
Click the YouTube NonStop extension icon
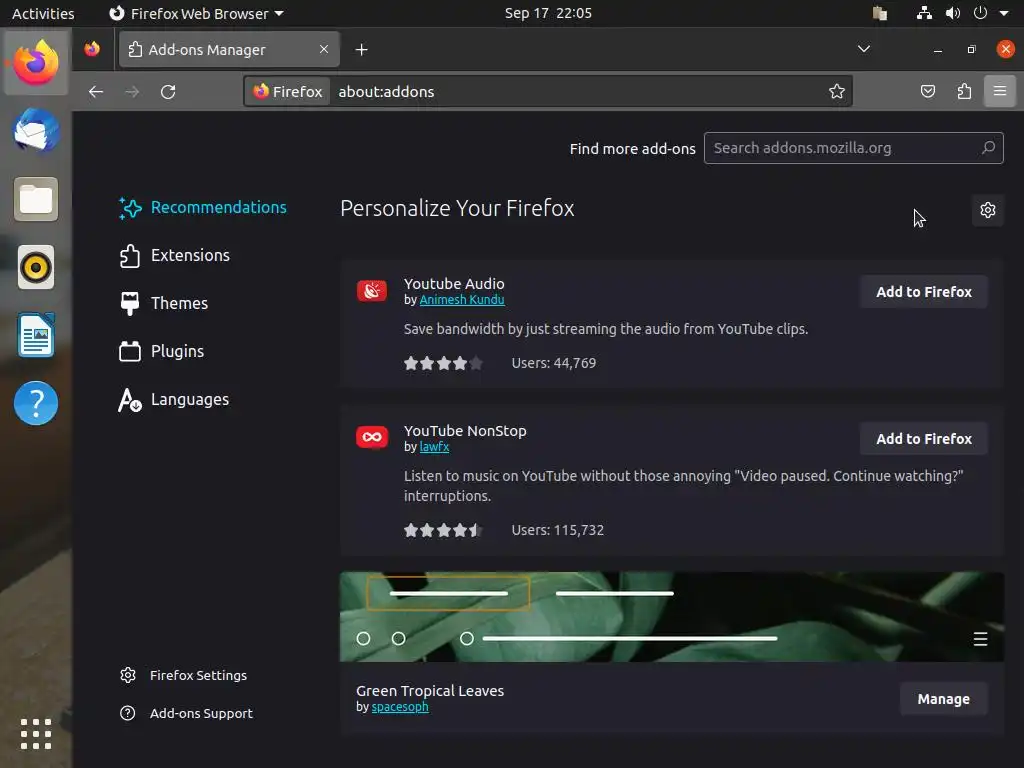[372, 437]
